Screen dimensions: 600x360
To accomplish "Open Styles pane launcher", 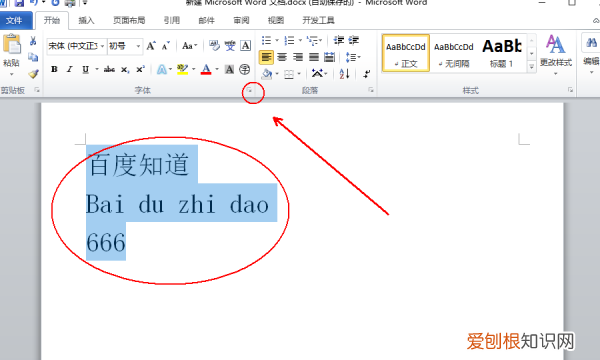I will tap(570, 90).
